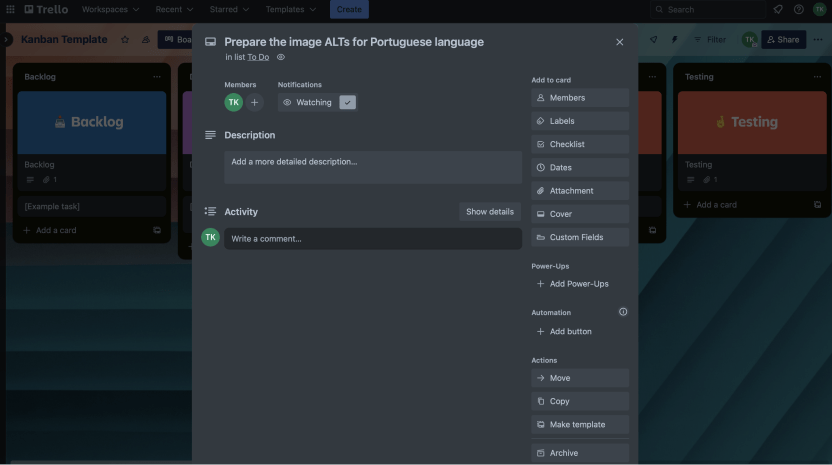Click the description text area
This screenshot has width=832, height=465.
click(373, 167)
